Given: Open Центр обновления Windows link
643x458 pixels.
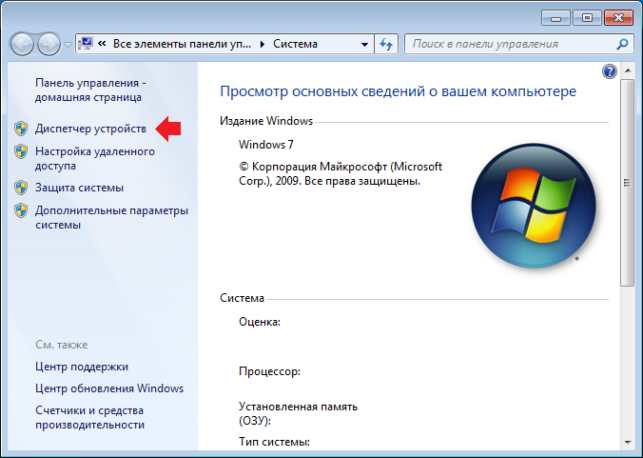Looking at the screenshot, I should (x=109, y=388).
